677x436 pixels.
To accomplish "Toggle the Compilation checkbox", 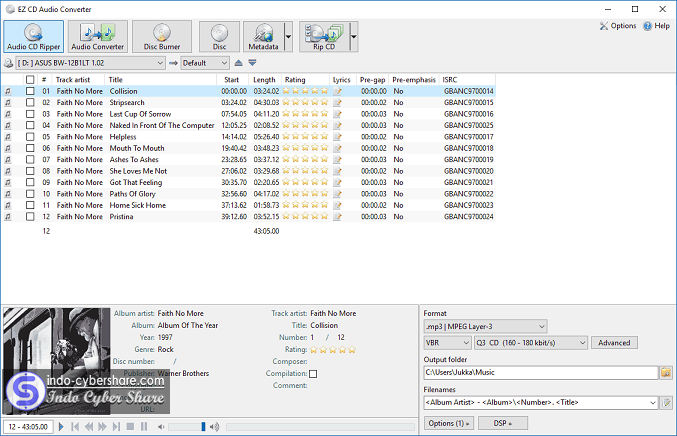I will 313,374.
